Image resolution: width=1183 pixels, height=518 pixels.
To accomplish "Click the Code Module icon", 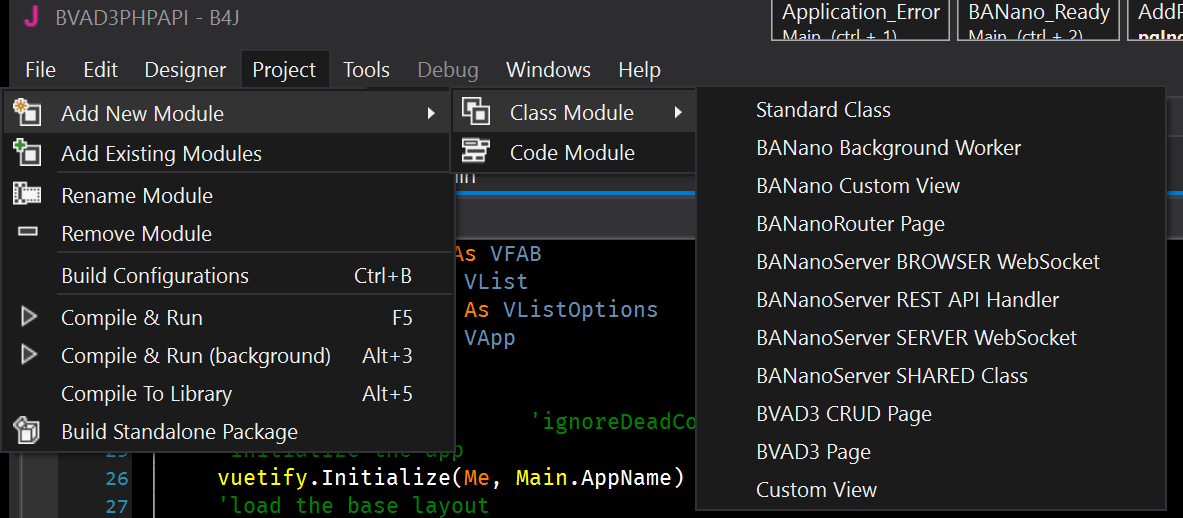I will pos(475,152).
